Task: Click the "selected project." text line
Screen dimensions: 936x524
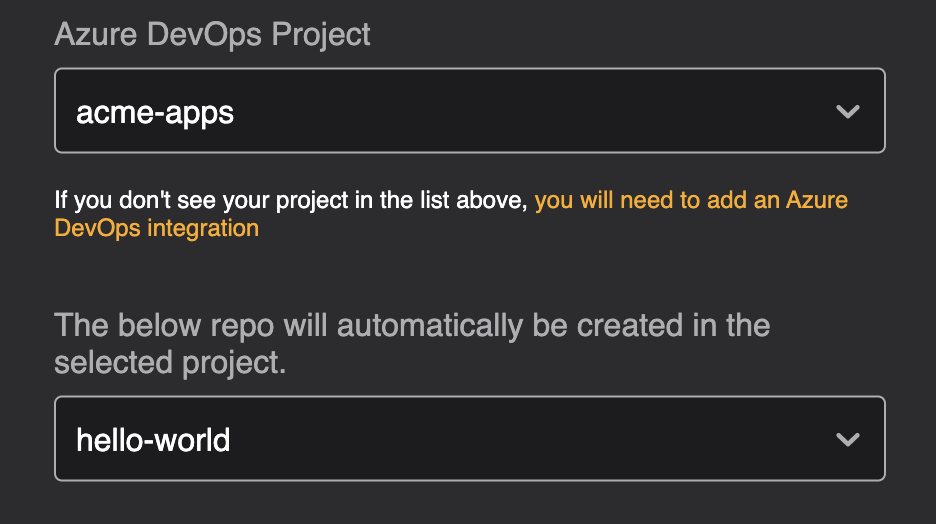Action: point(170,363)
